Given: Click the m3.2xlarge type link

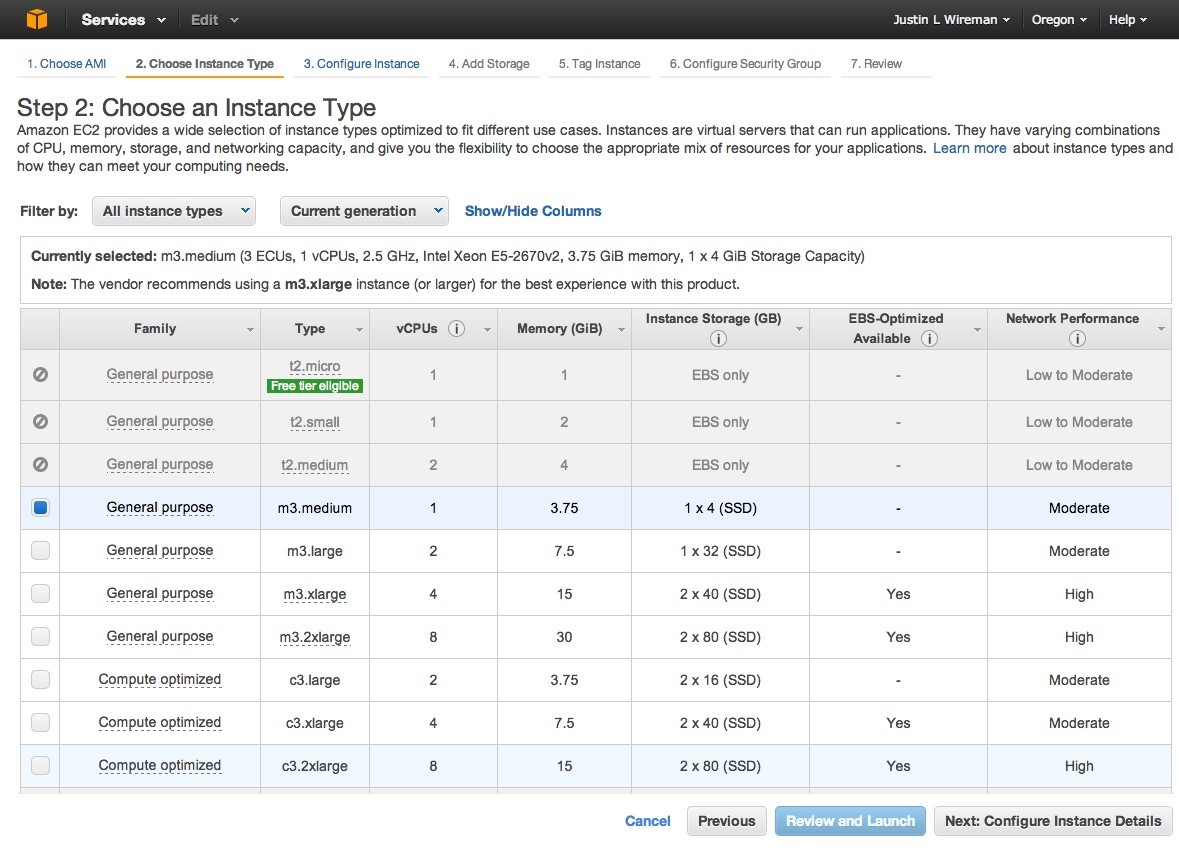Looking at the screenshot, I should (x=314, y=637).
